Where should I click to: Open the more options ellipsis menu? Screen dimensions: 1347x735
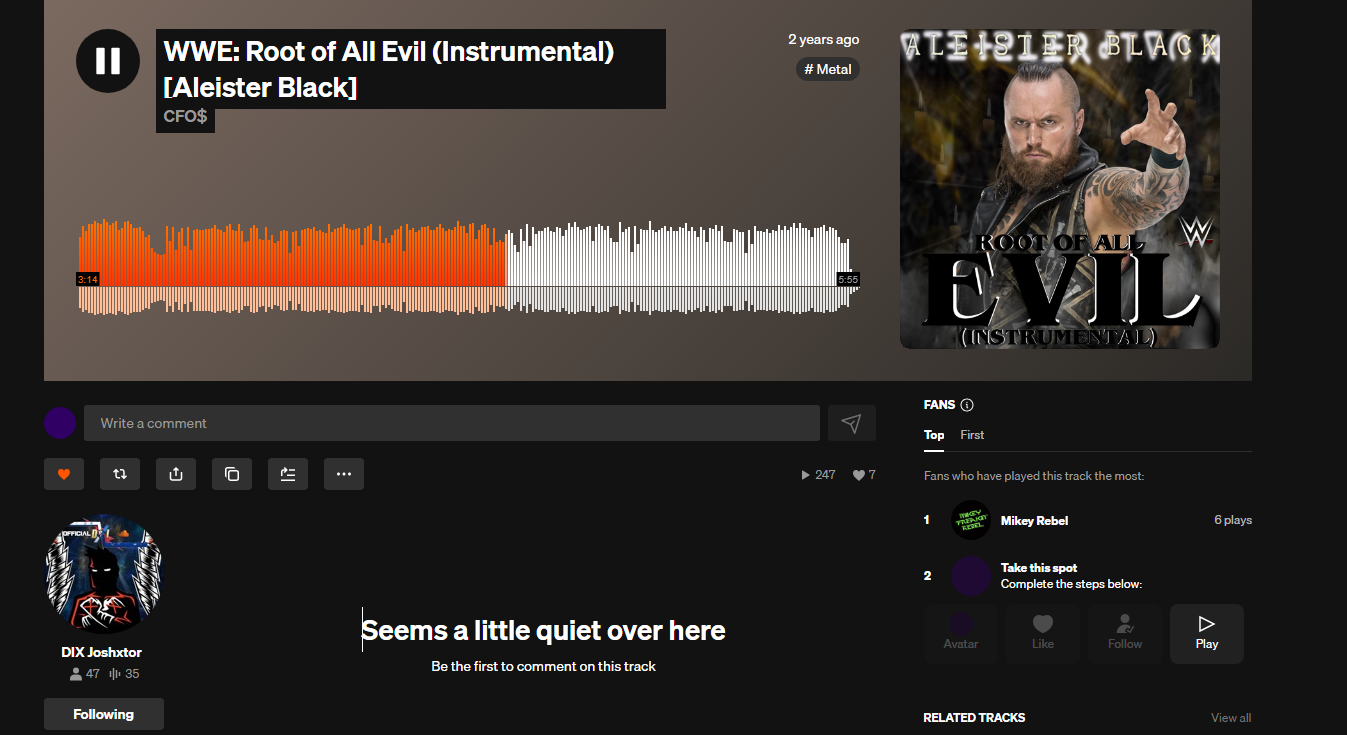tap(344, 474)
